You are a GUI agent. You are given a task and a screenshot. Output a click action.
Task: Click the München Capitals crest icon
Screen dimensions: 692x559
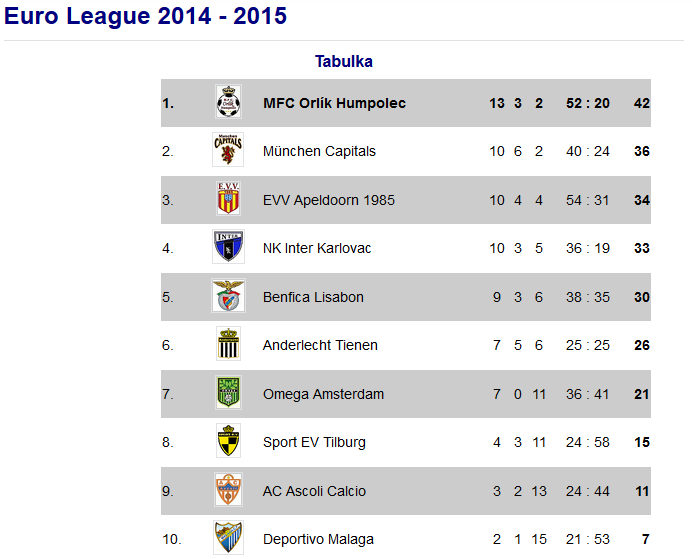click(228, 151)
